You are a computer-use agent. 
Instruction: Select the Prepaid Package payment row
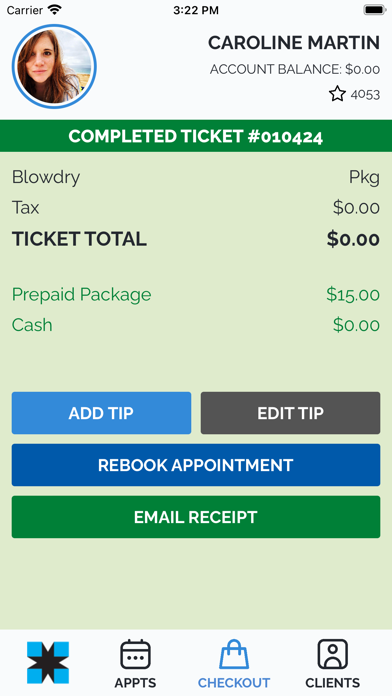pyautogui.click(x=196, y=295)
